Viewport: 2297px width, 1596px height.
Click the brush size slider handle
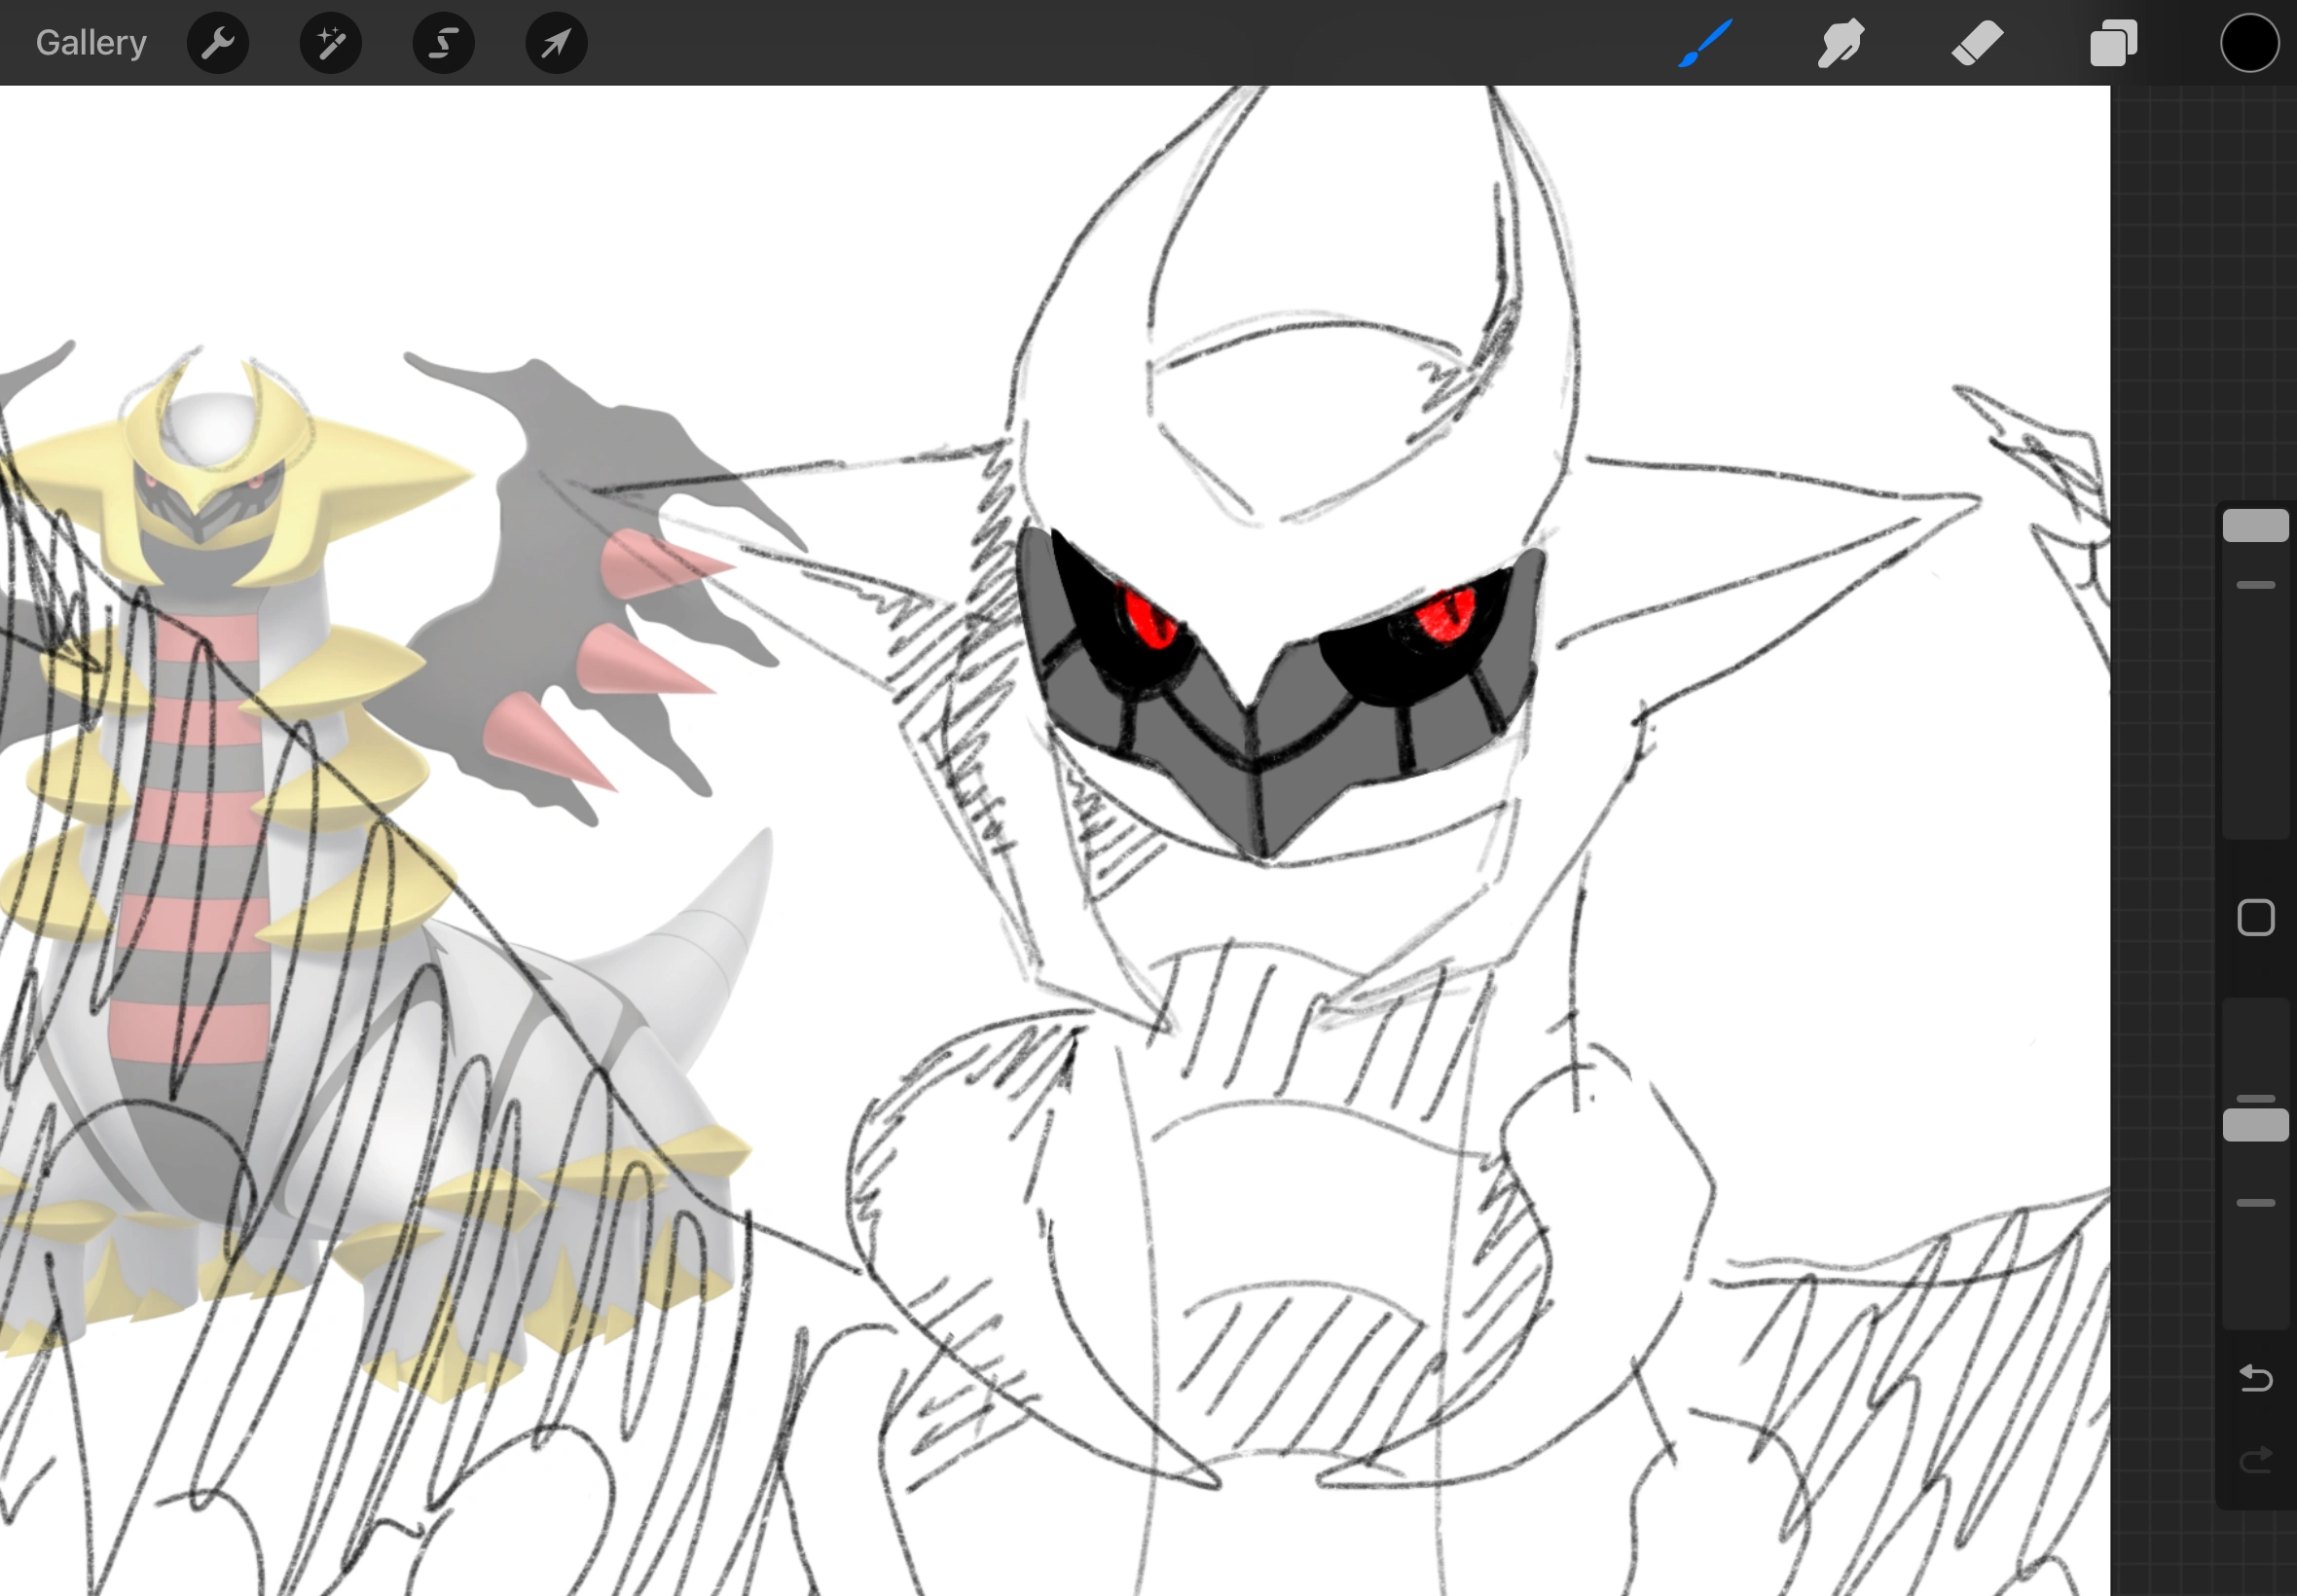(2255, 525)
